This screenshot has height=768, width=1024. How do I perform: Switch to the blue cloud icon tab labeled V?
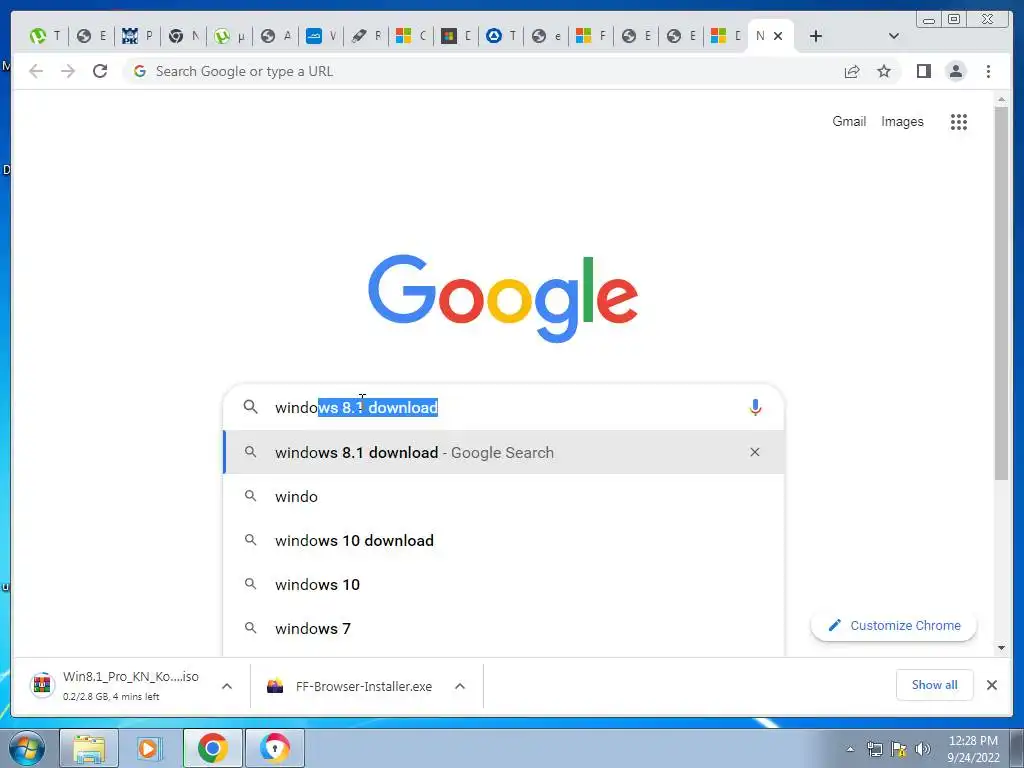pyautogui.click(x=321, y=36)
